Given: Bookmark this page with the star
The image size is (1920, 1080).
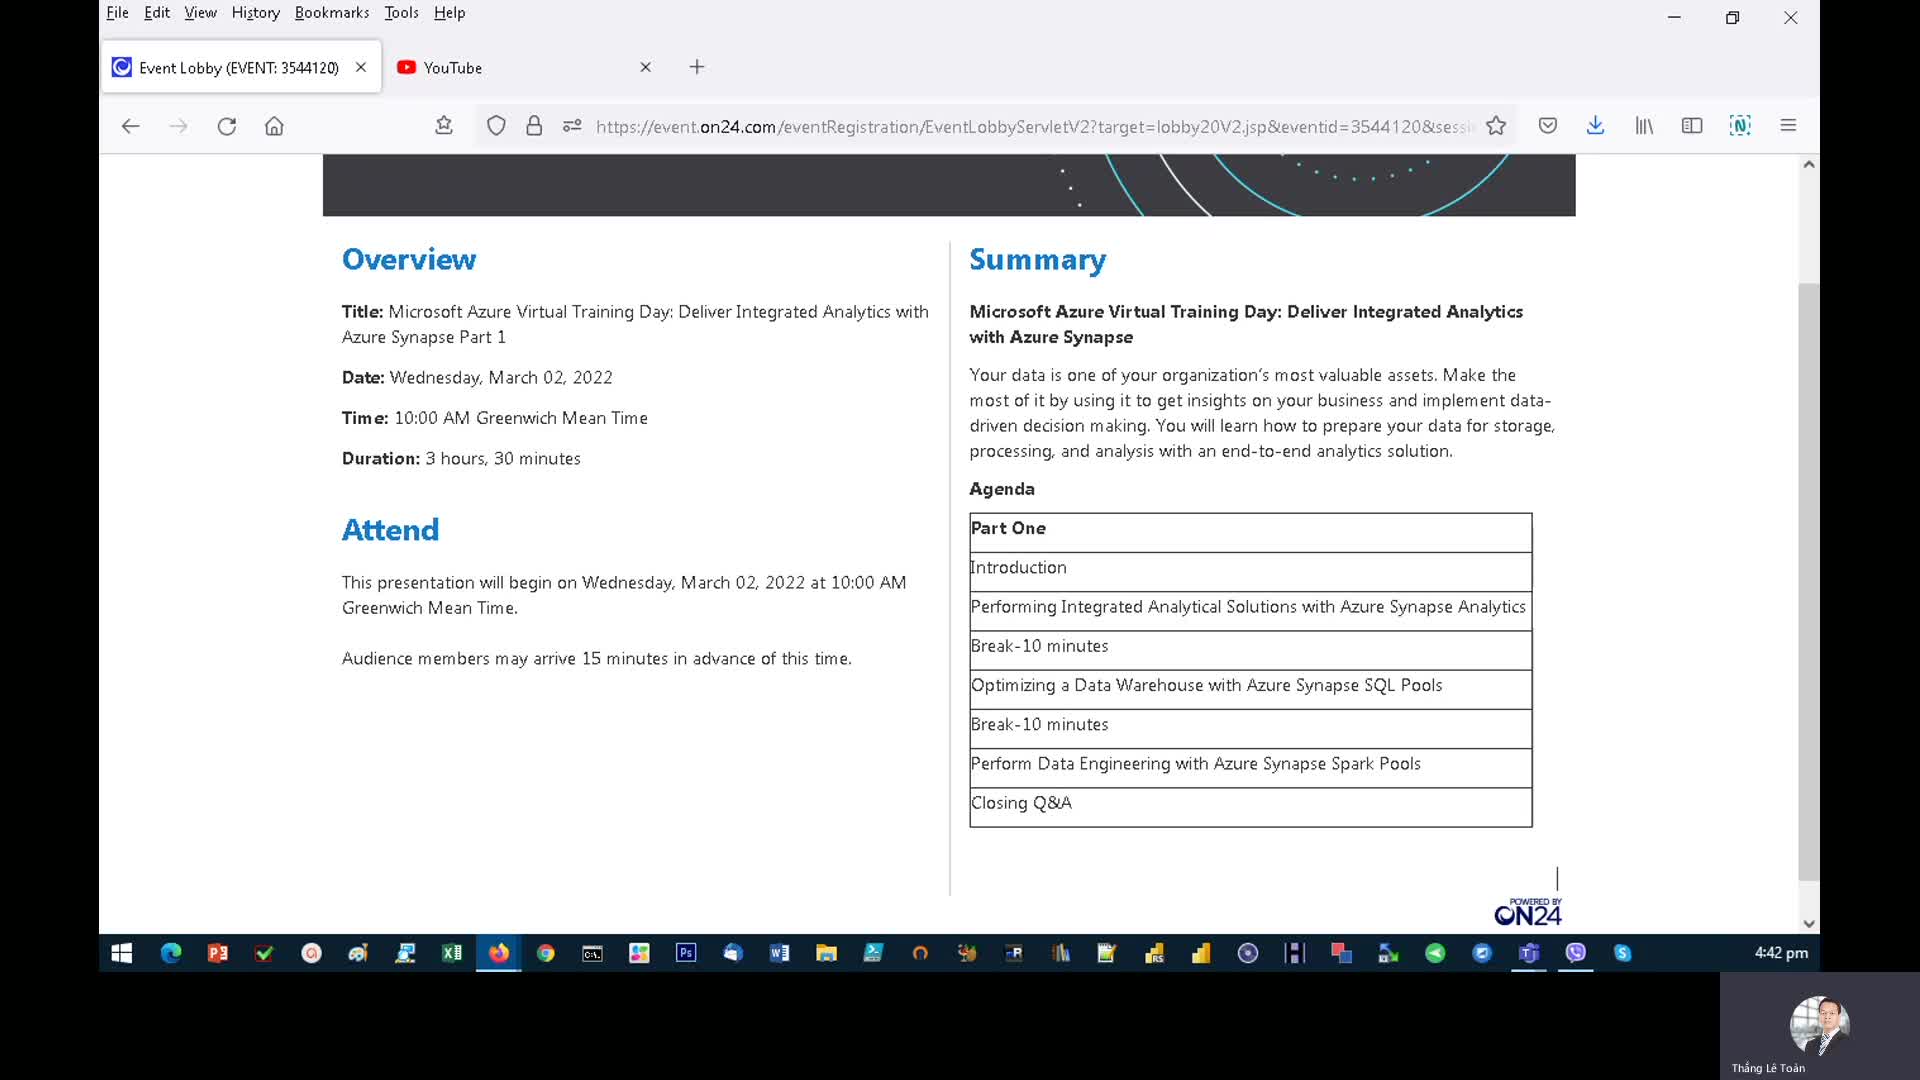Looking at the screenshot, I should (x=1496, y=126).
